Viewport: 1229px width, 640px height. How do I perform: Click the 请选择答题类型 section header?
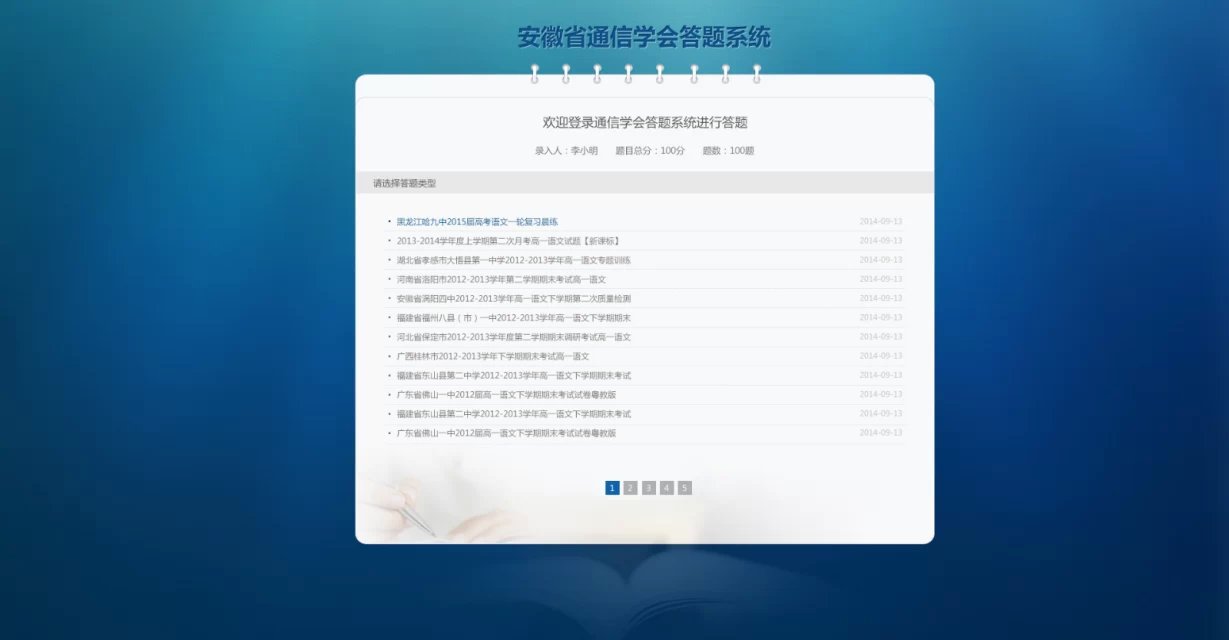404,184
